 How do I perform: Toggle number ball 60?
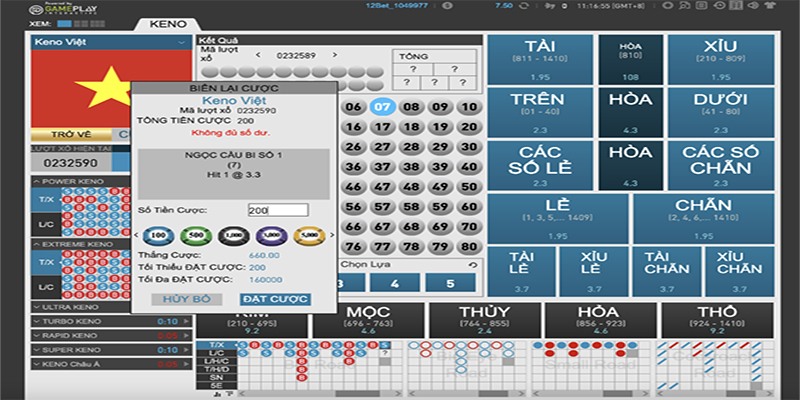pos(469,207)
